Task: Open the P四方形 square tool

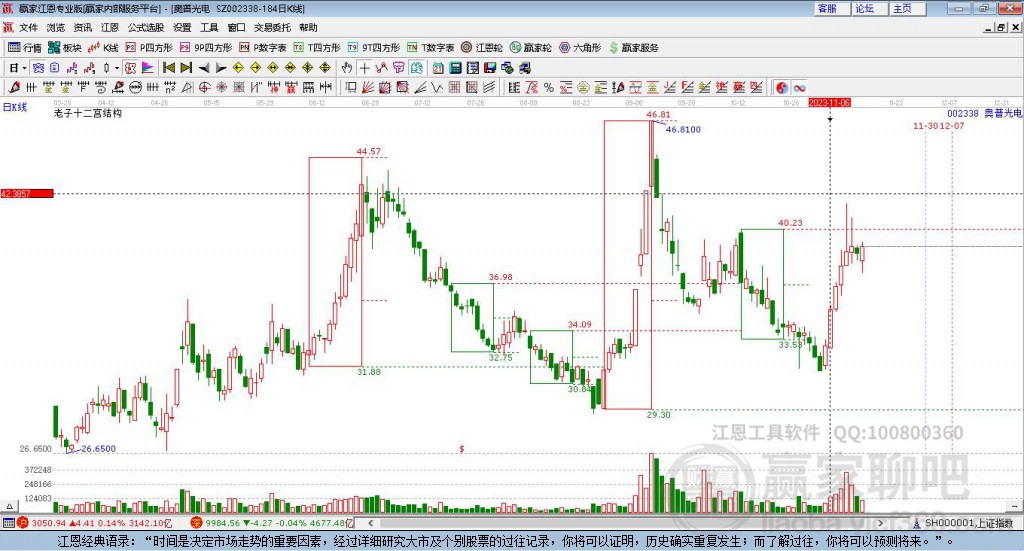Action: click(x=149, y=48)
